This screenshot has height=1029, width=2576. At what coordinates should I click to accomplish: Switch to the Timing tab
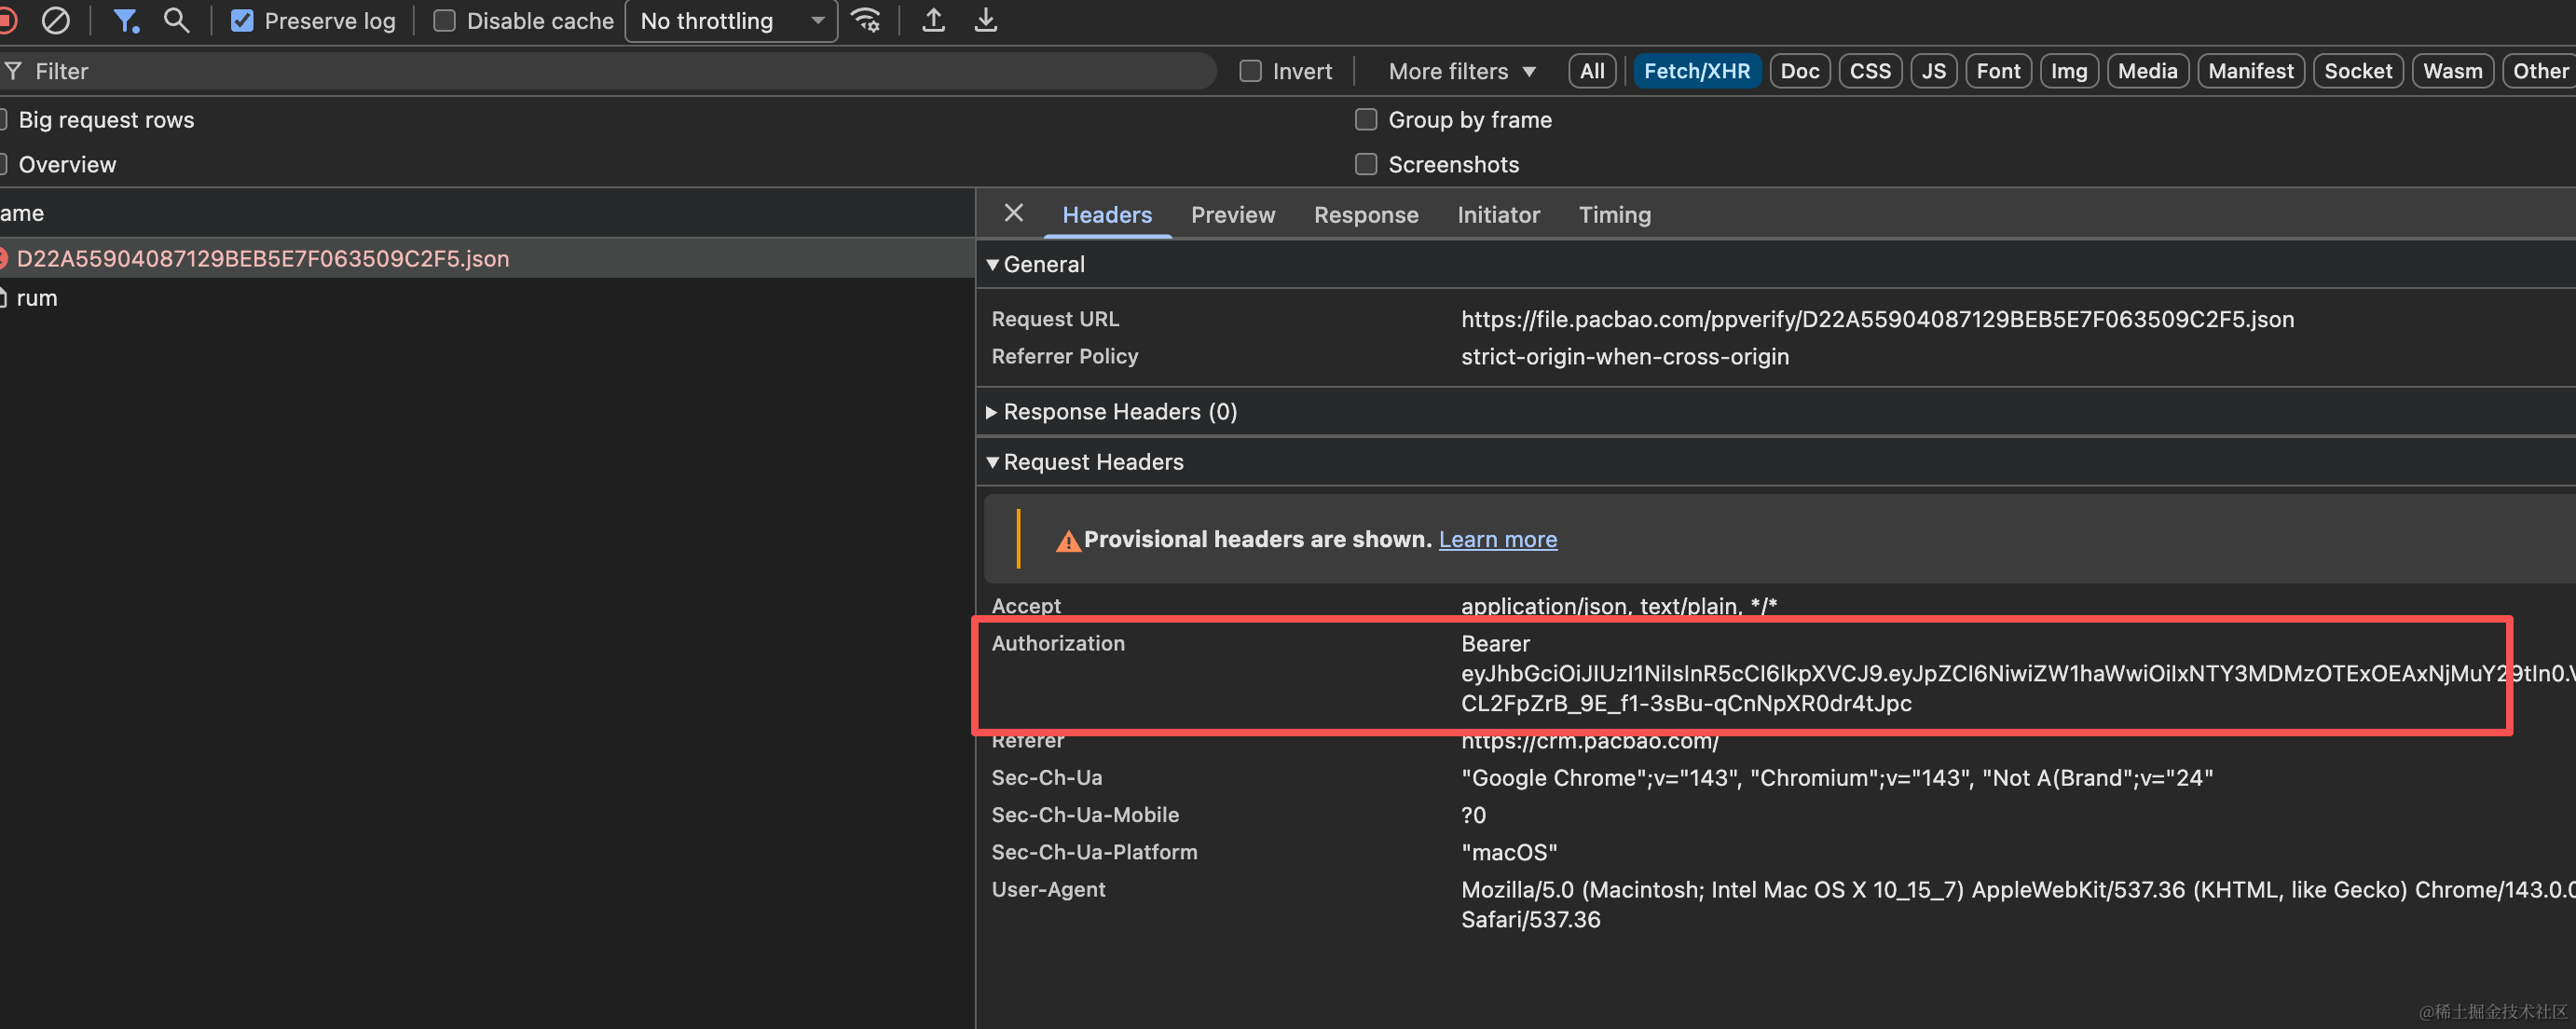click(x=1614, y=215)
